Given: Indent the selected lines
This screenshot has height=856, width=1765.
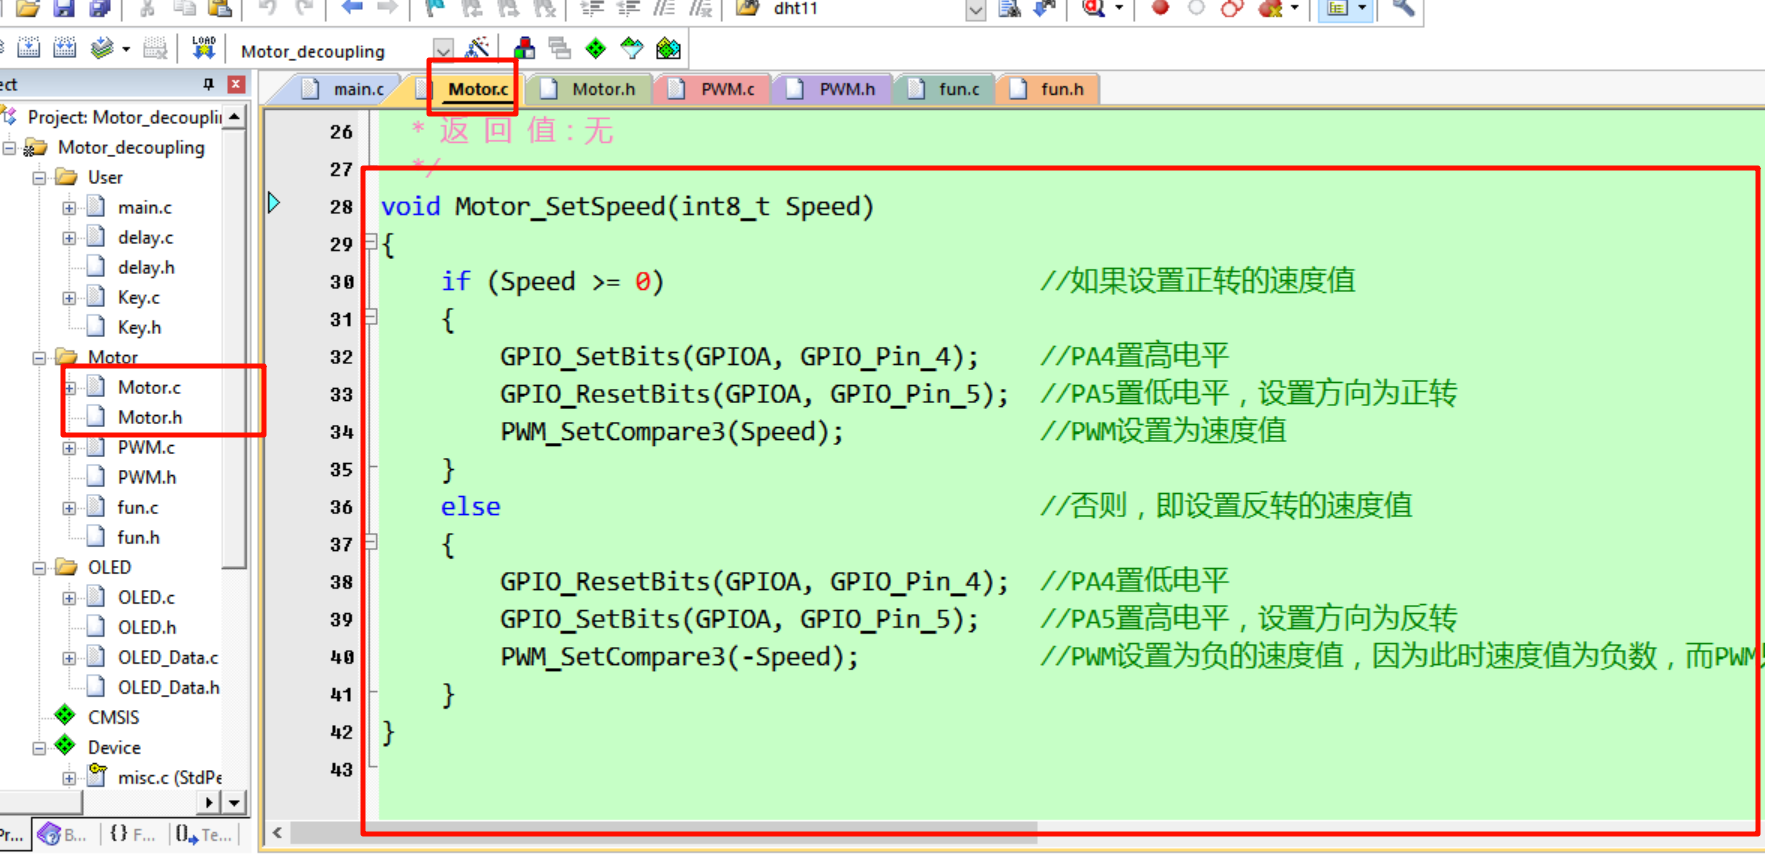Looking at the screenshot, I should pos(592,8).
